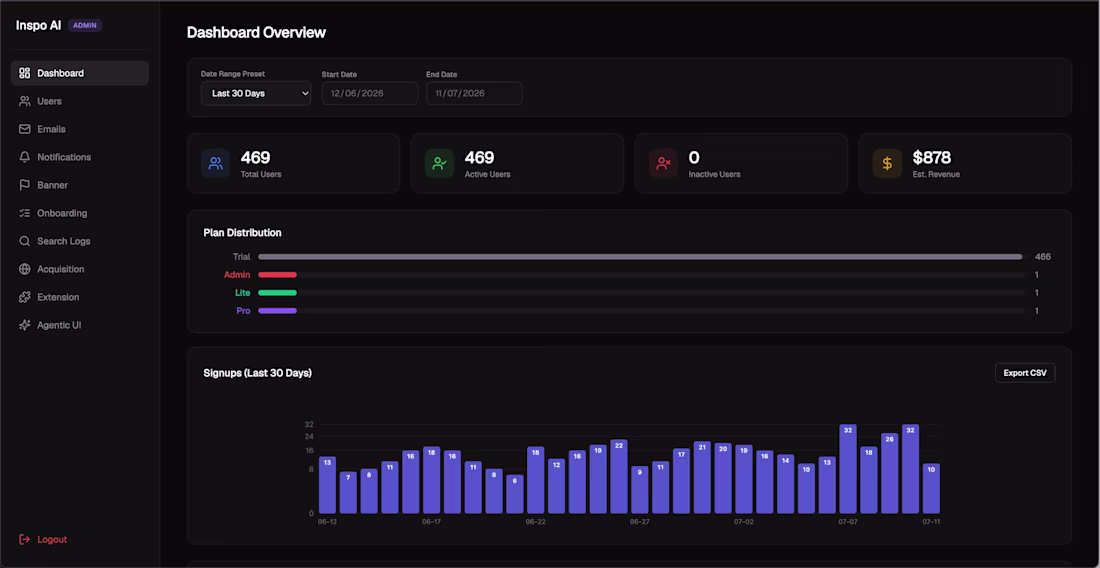Click the Notifications bell icon
The width and height of the screenshot is (1100, 568).
(25, 157)
